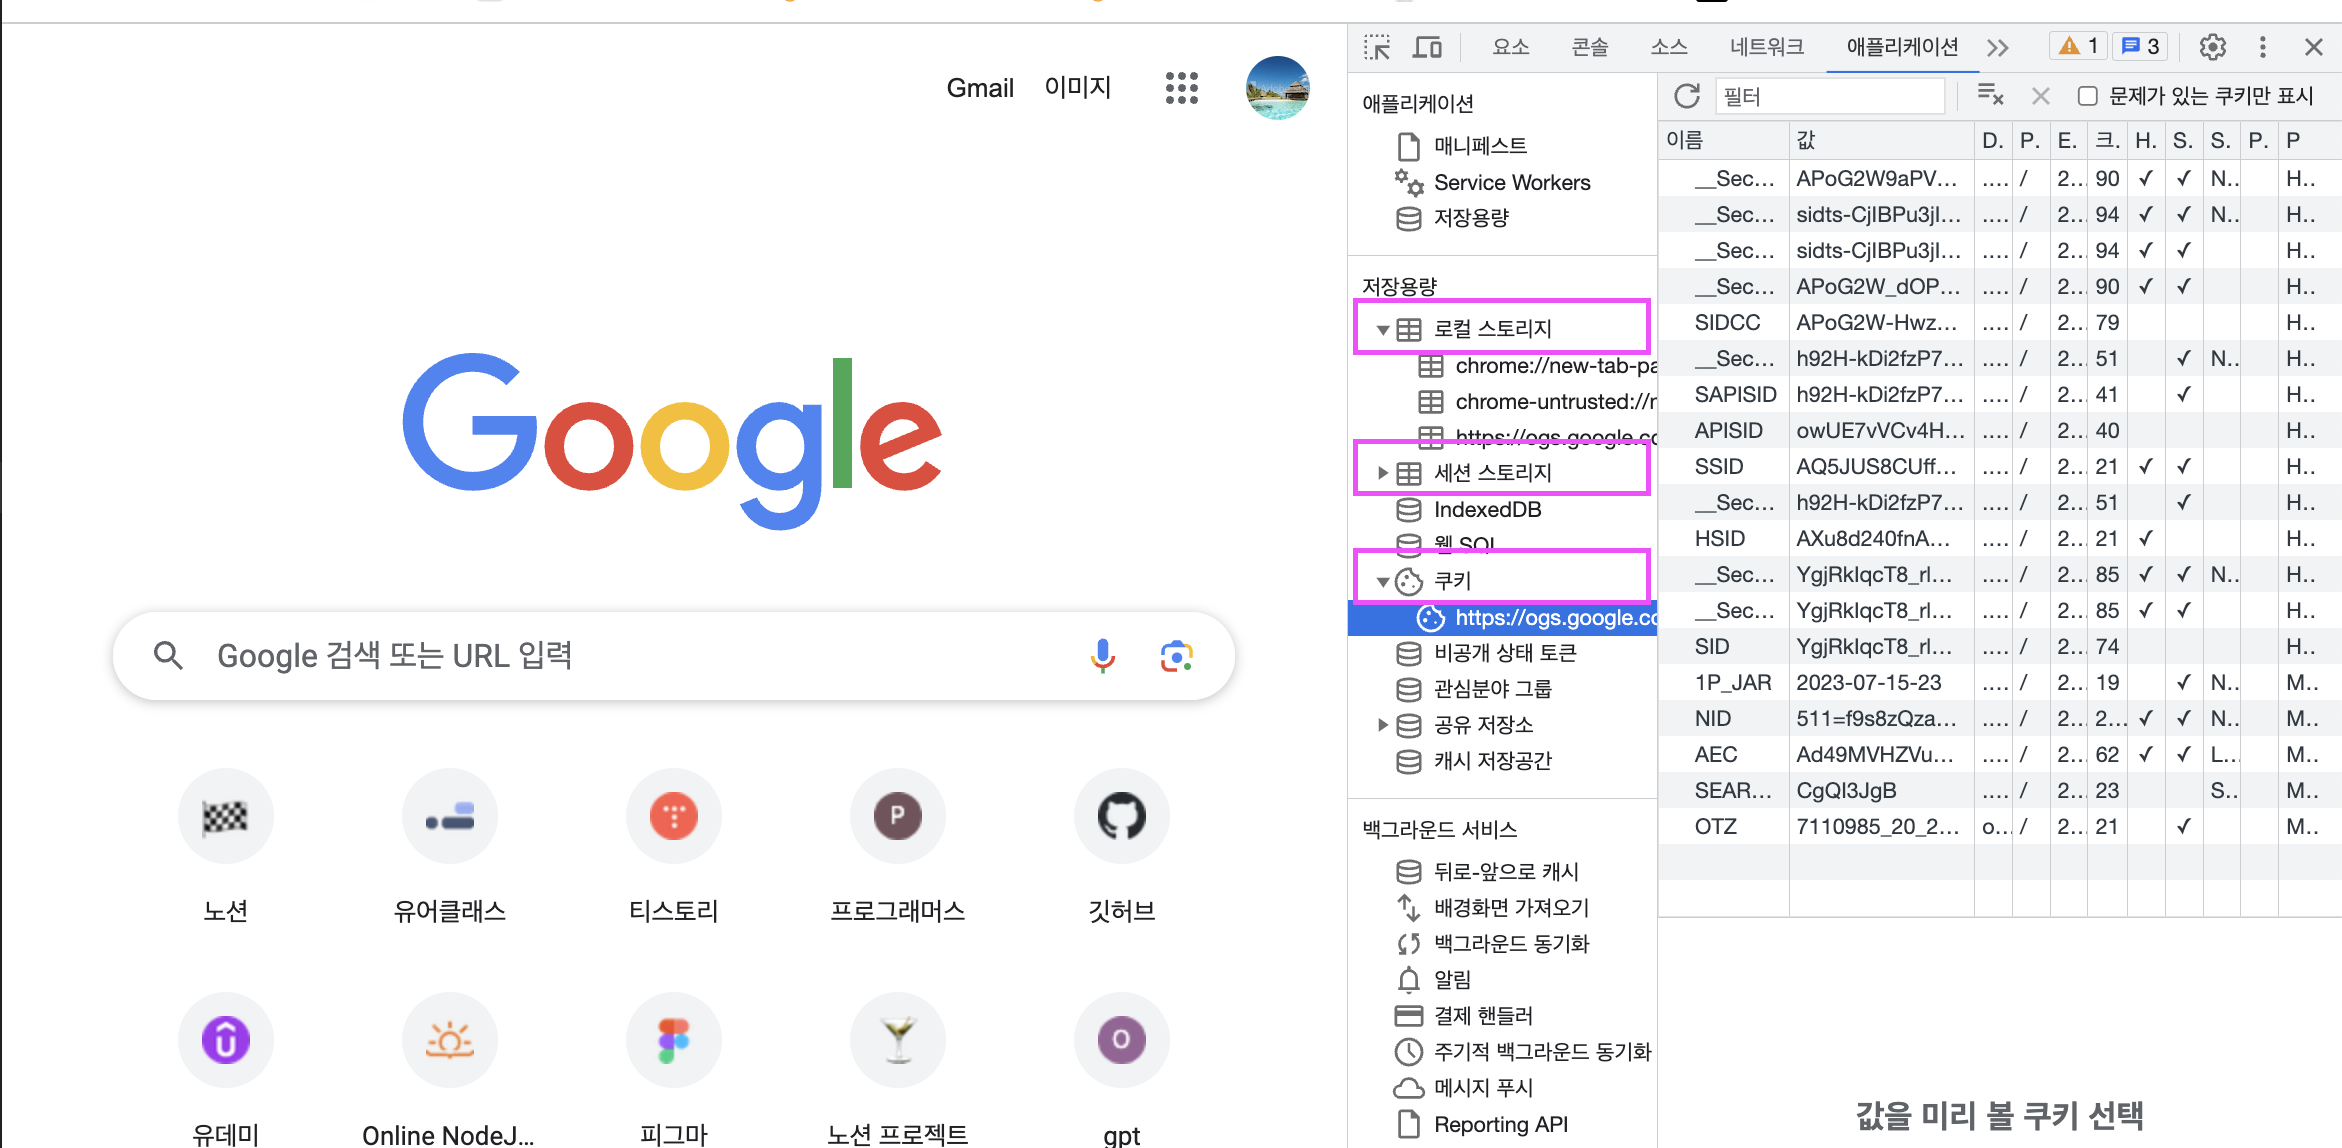Collapse the 쿠키 tree node
The height and width of the screenshot is (1148, 2342).
click(1382, 581)
